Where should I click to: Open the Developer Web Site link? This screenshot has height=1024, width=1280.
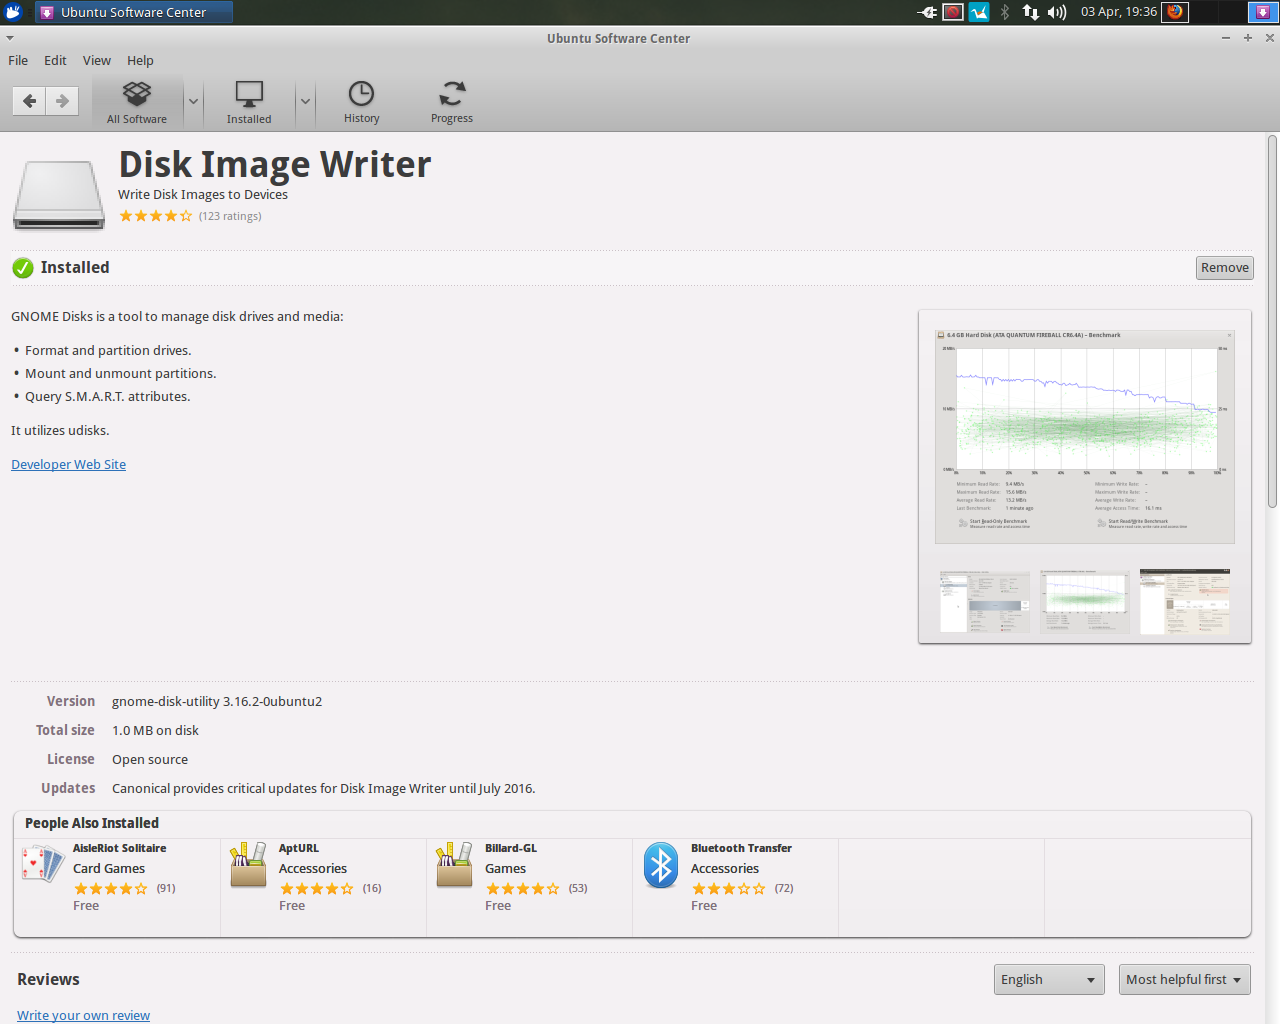68,464
